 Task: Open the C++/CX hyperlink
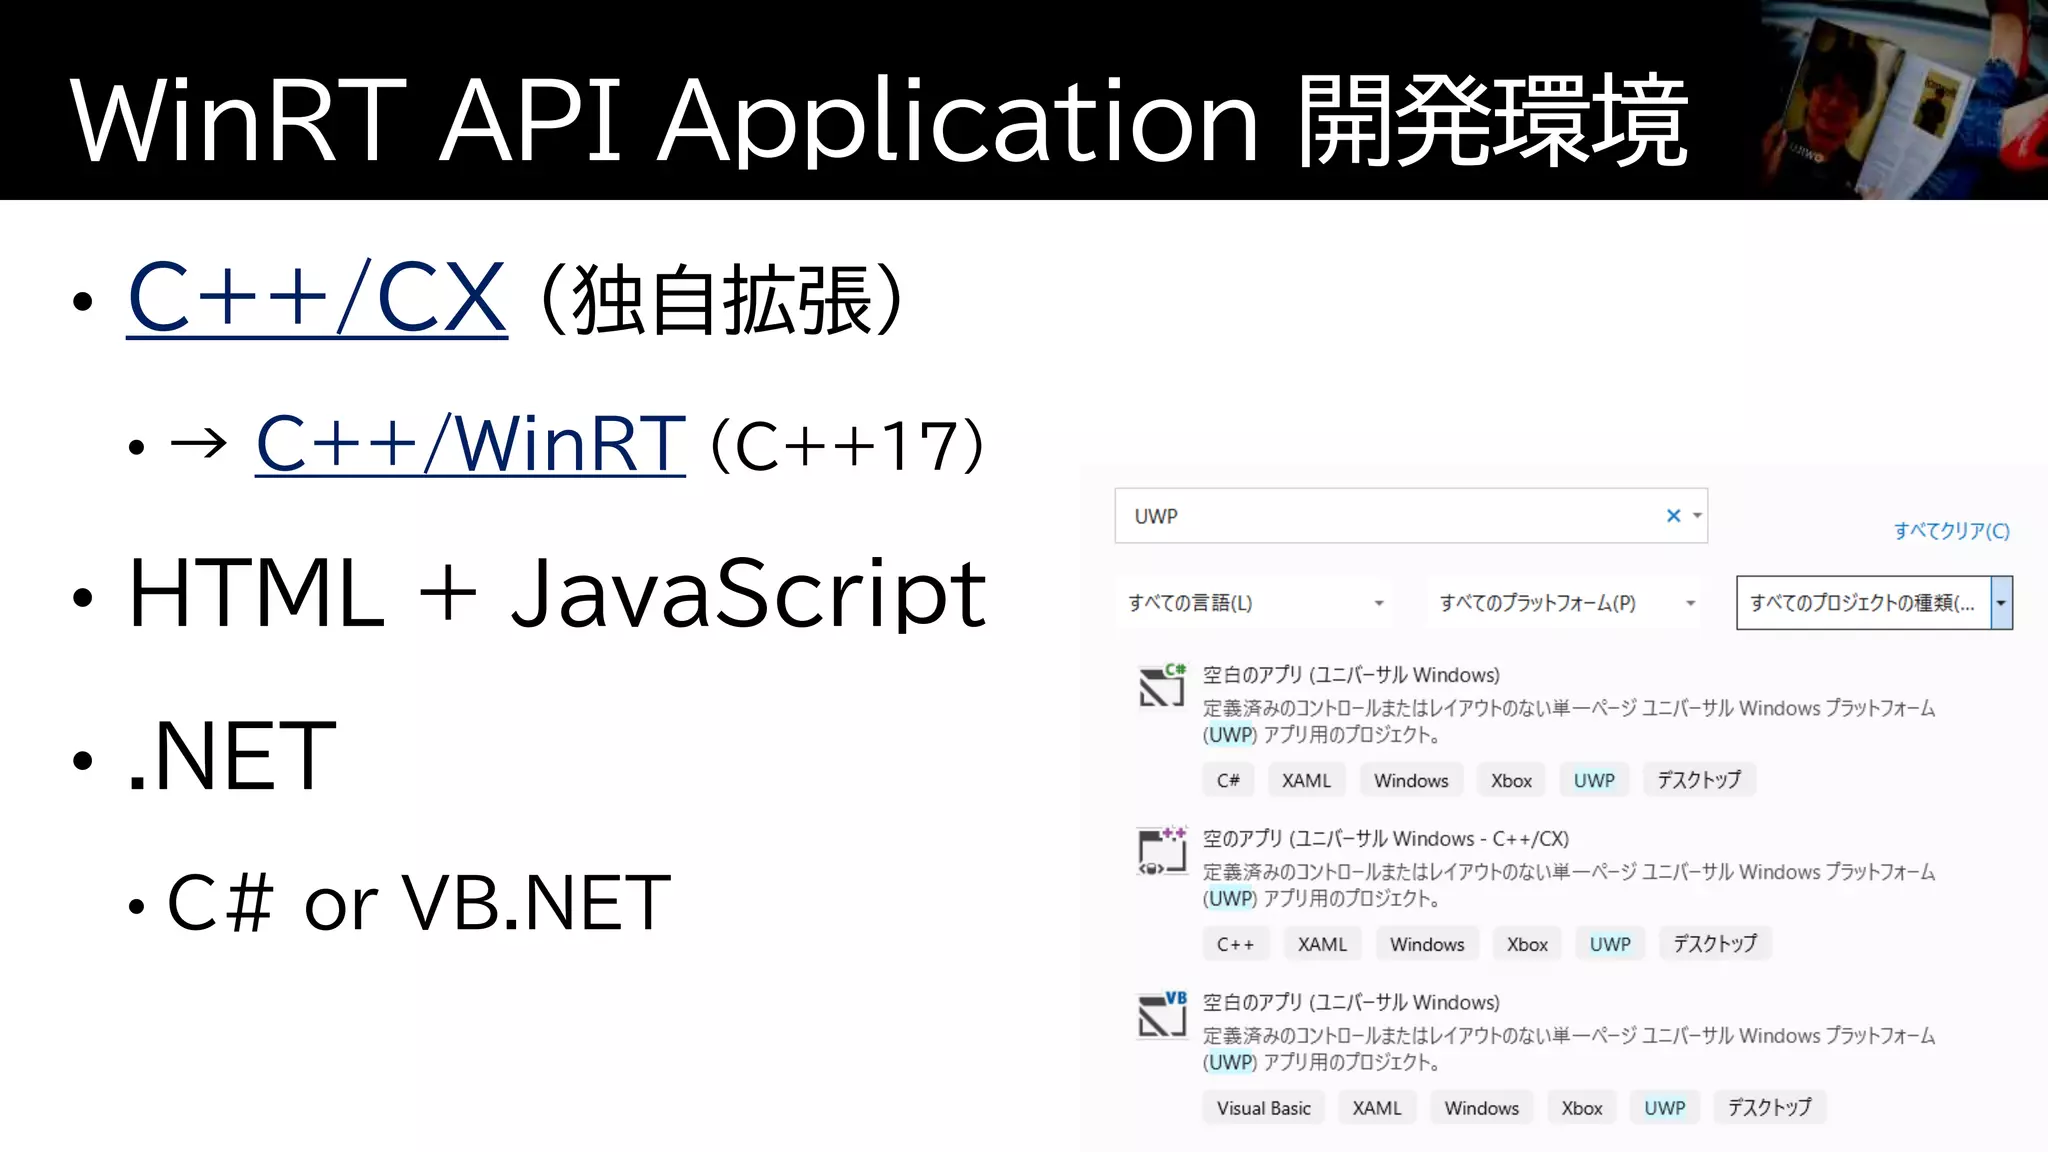pos(317,298)
